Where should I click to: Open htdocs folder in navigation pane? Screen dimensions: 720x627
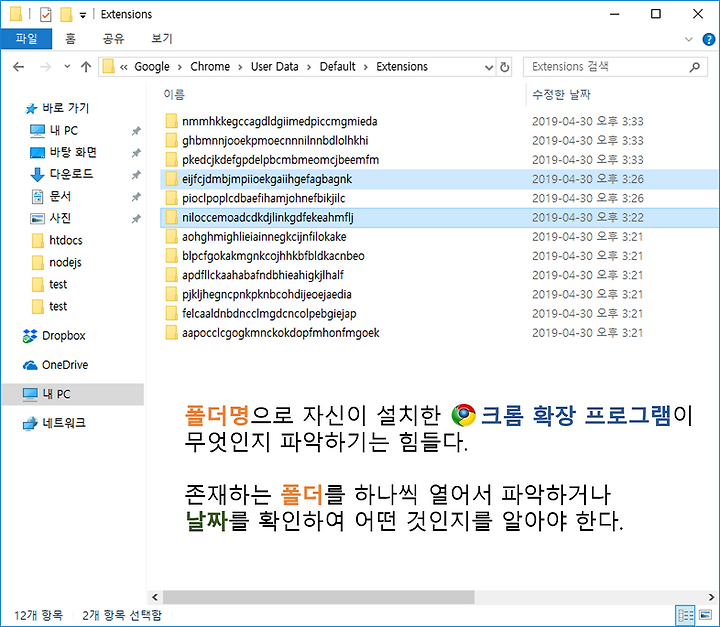(66, 240)
